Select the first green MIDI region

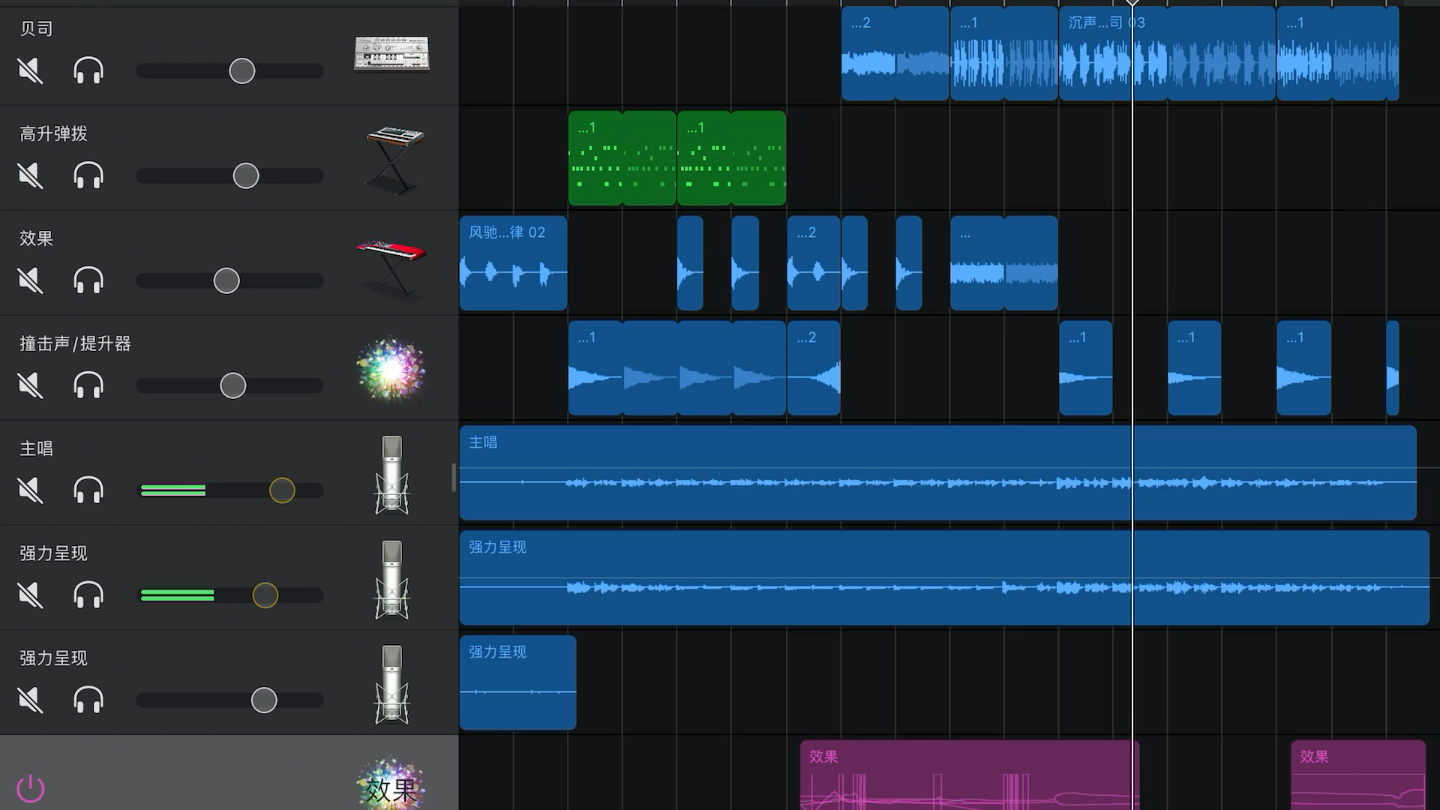click(622, 158)
